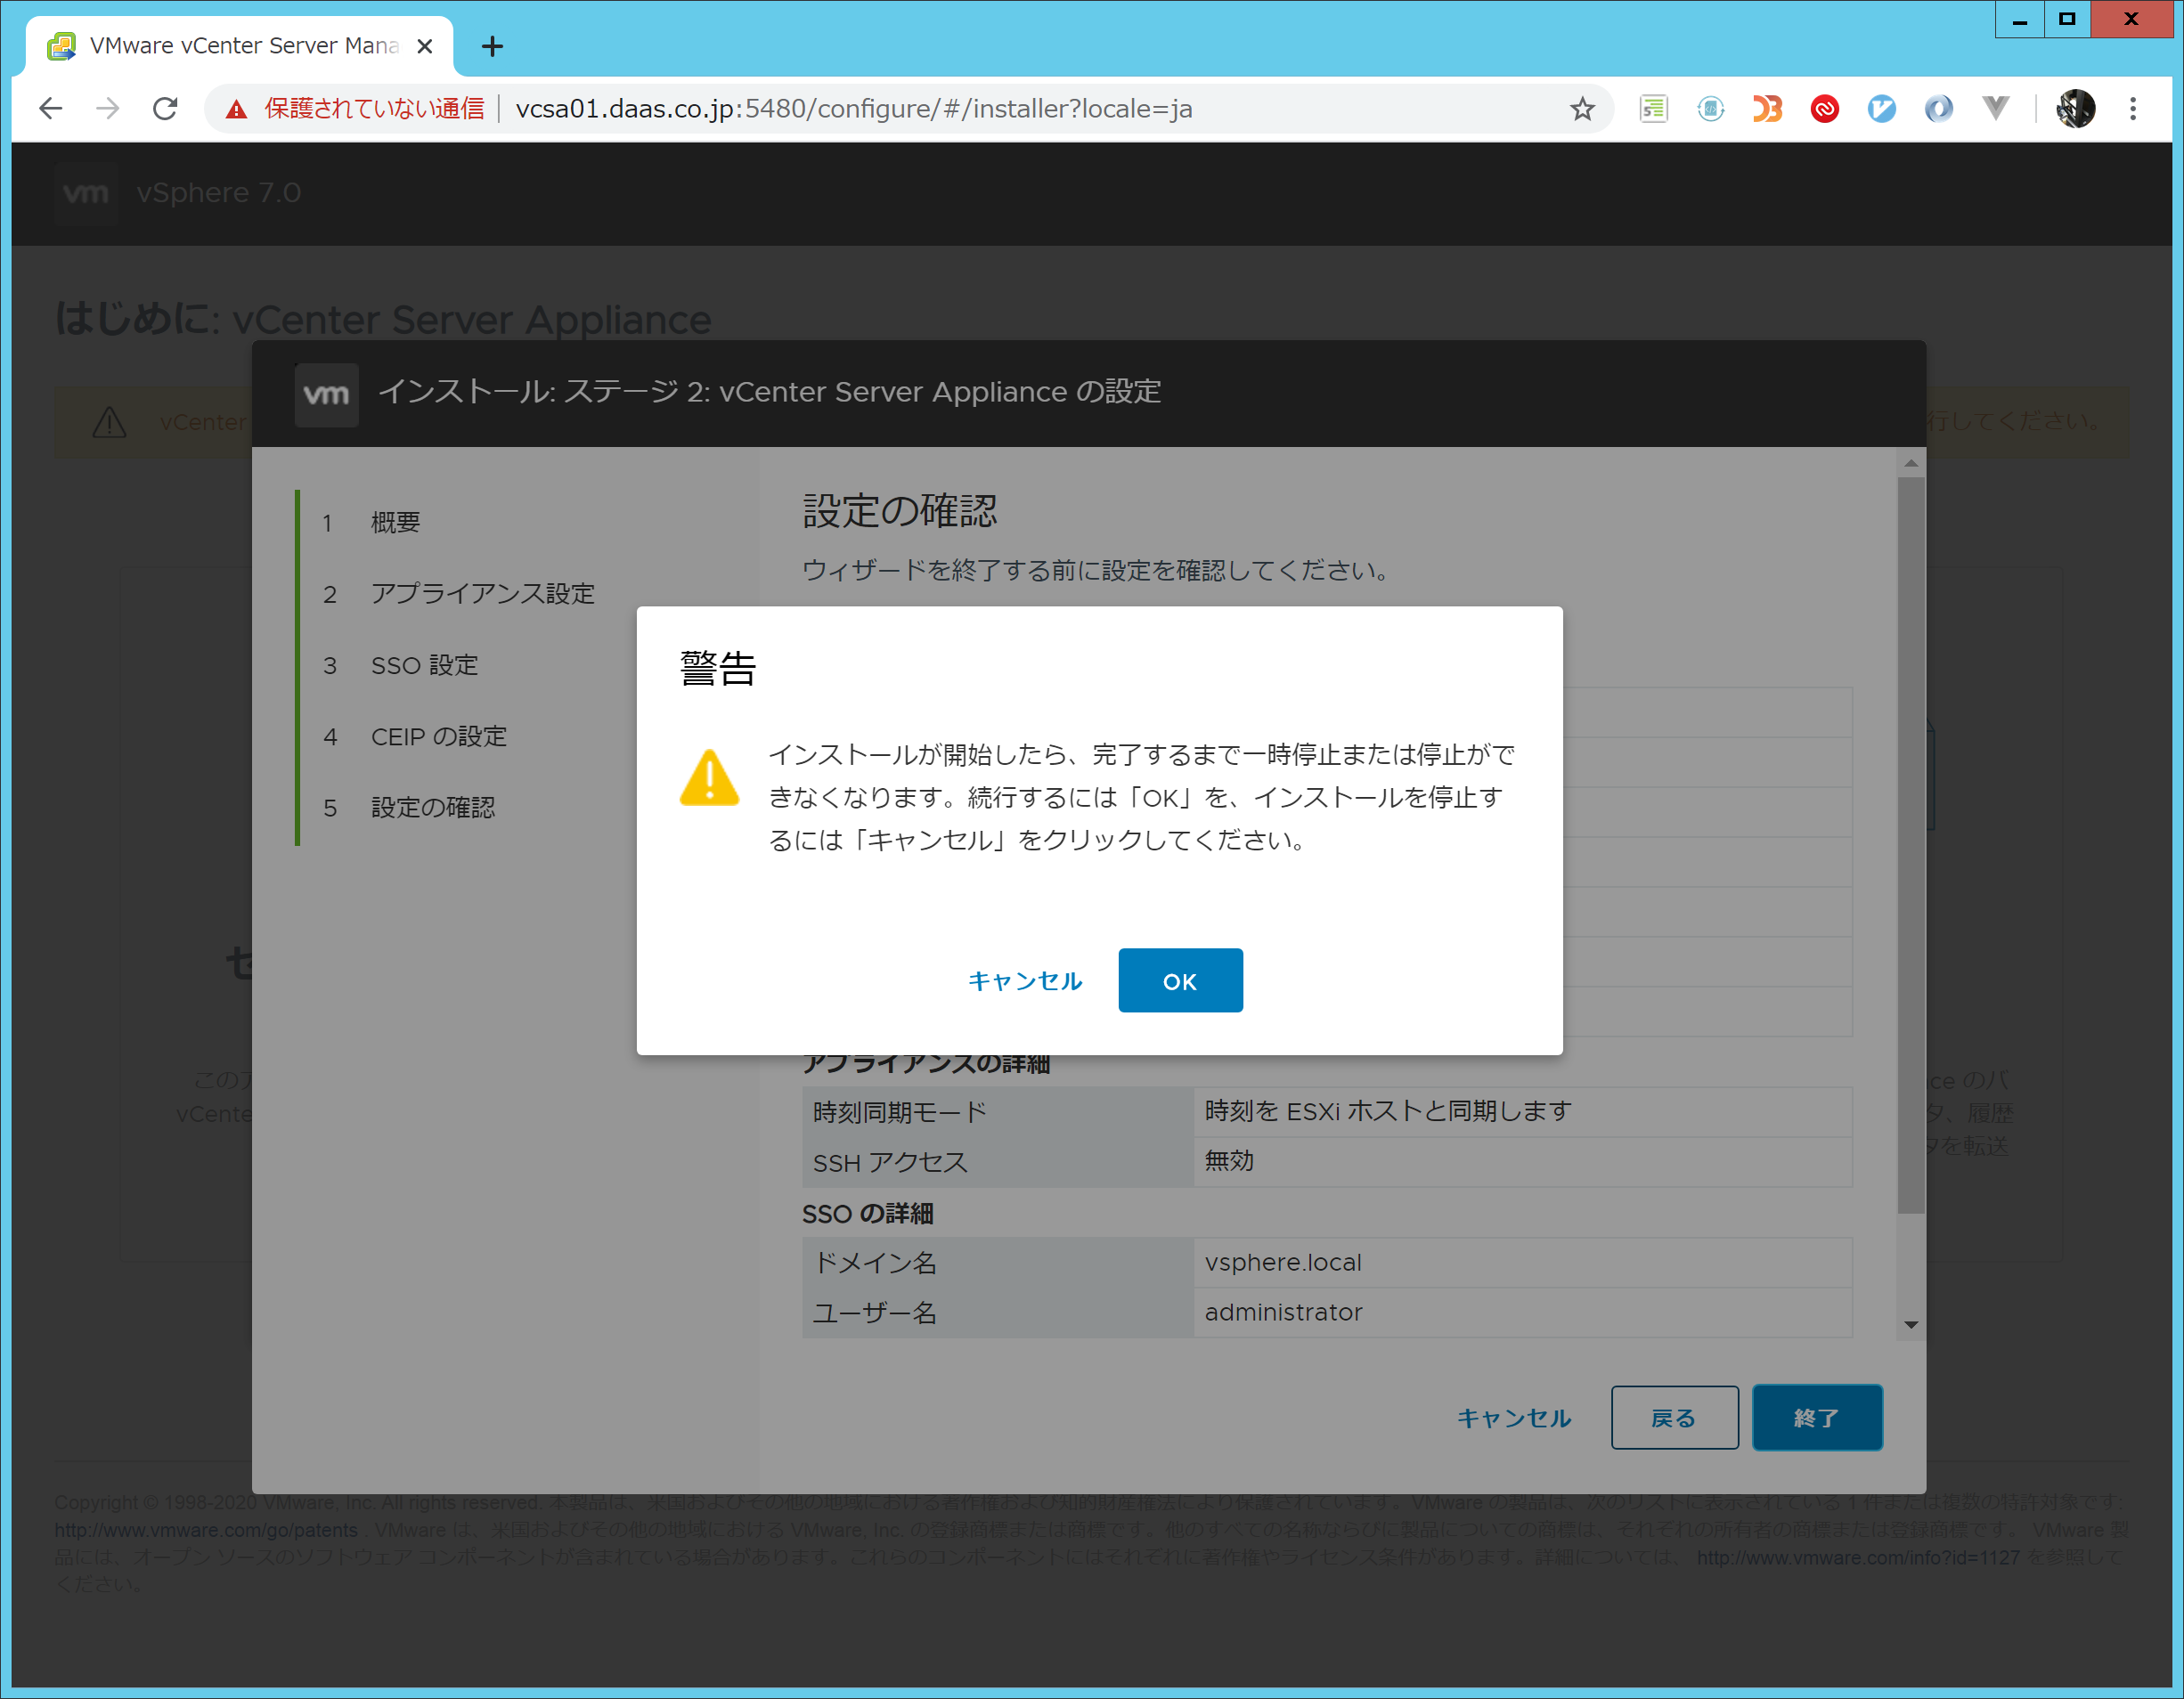The height and width of the screenshot is (1699, 2184).
Task: Open the blue checkmark extension icon
Action: pos(1881,108)
